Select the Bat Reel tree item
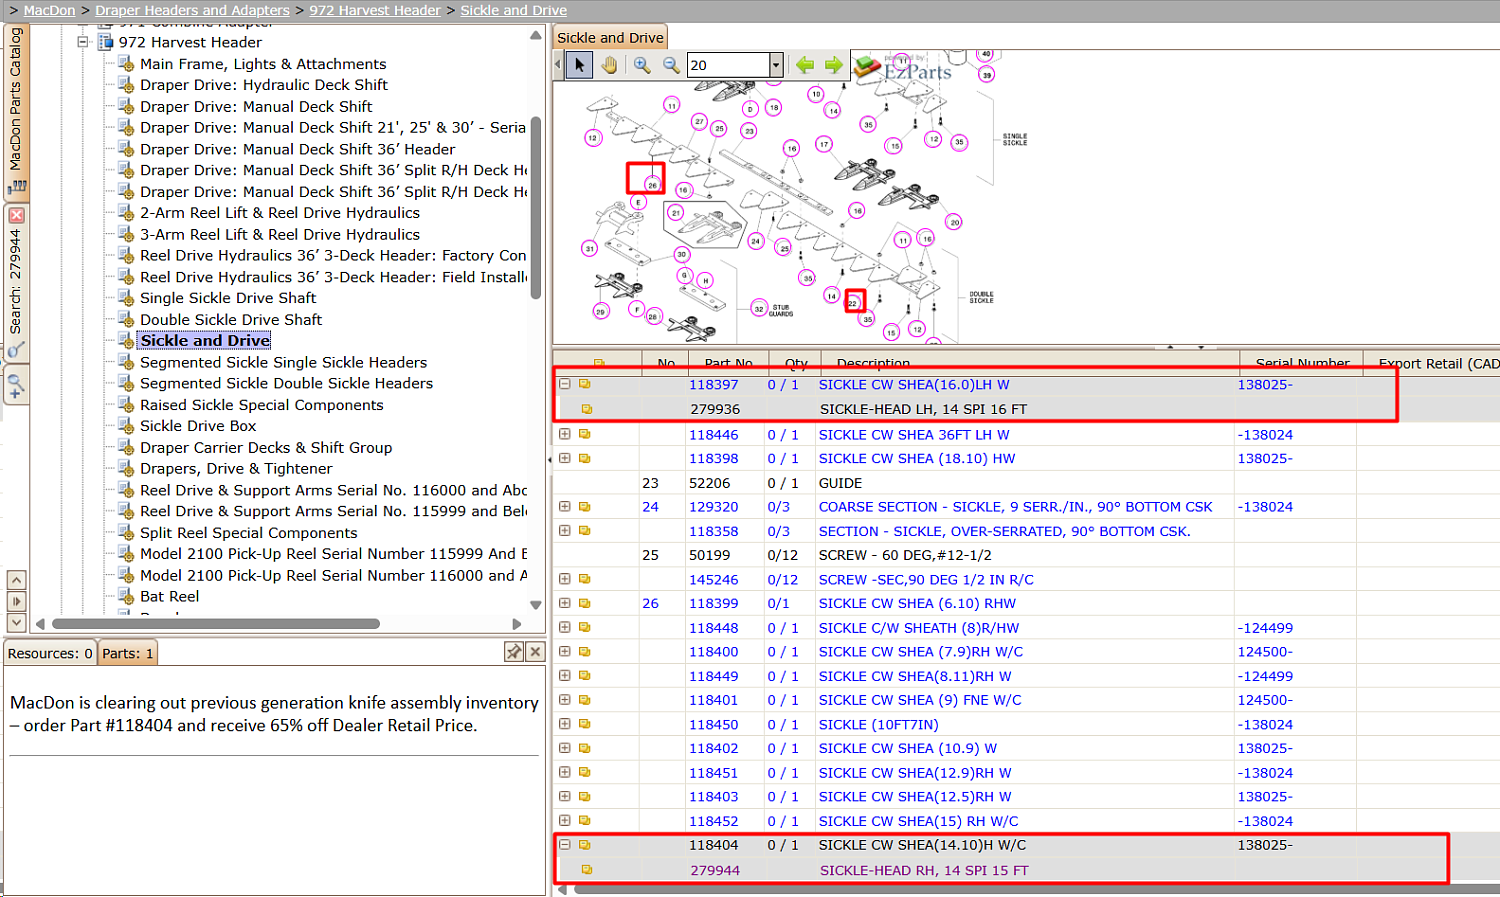The image size is (1500, 897). [170, 597]
